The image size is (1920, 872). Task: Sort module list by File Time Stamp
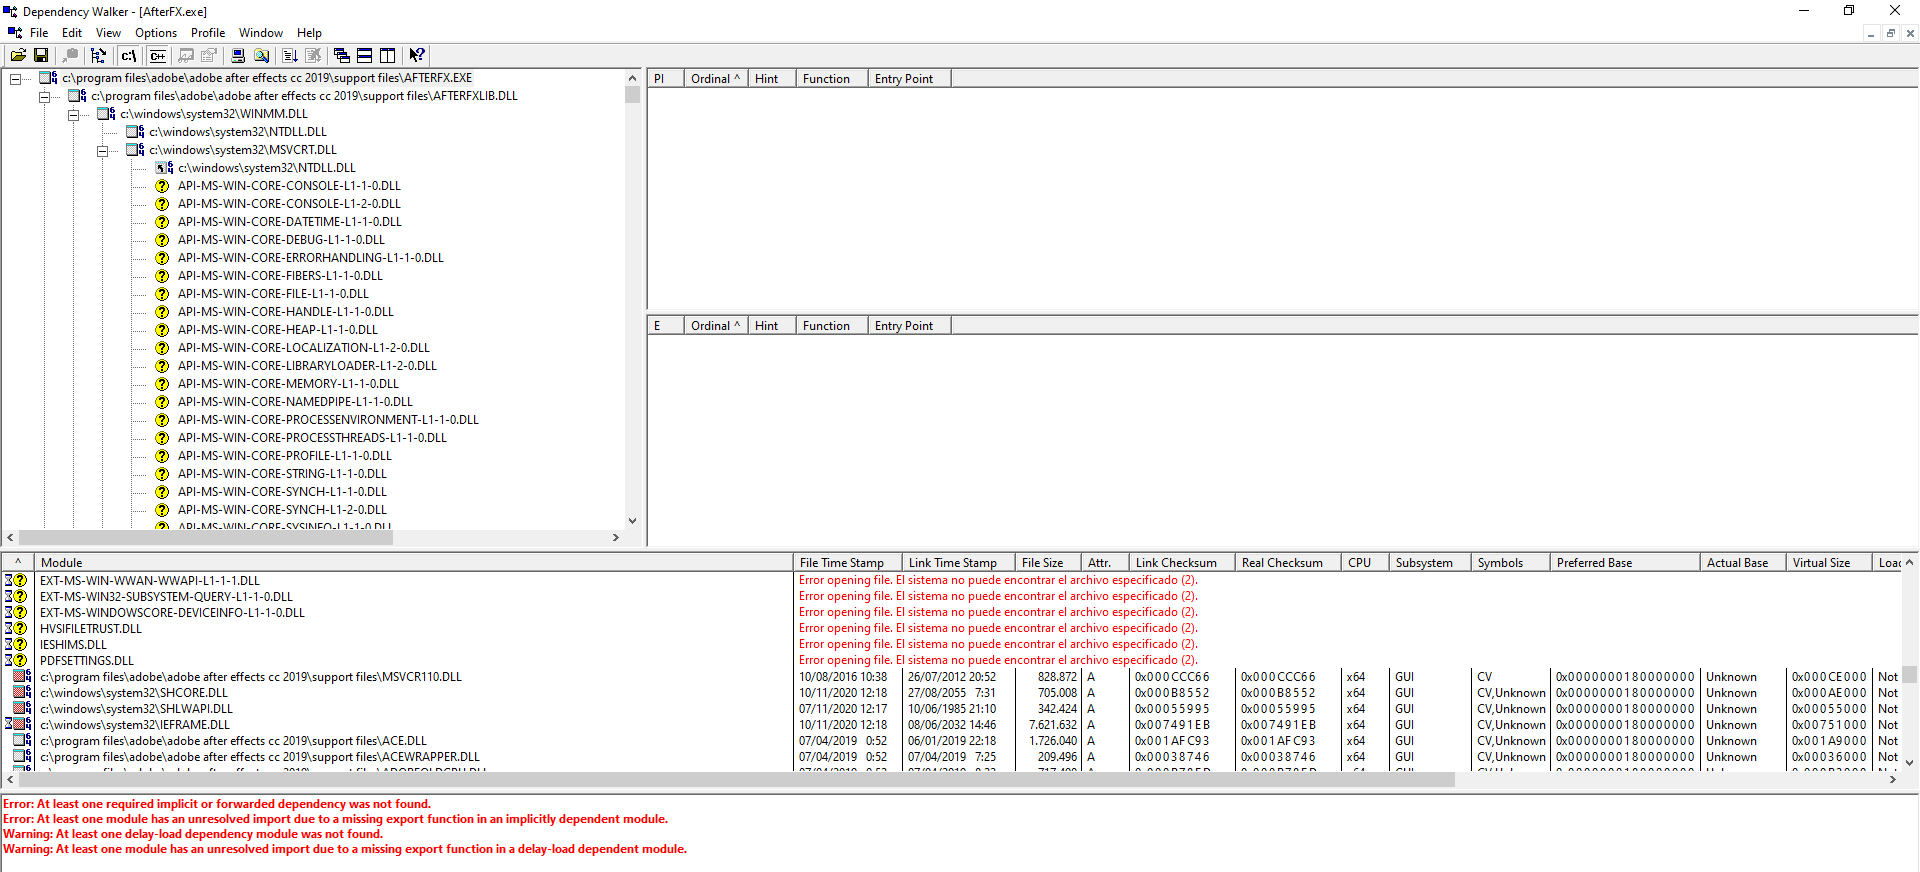tap(848, 562)
